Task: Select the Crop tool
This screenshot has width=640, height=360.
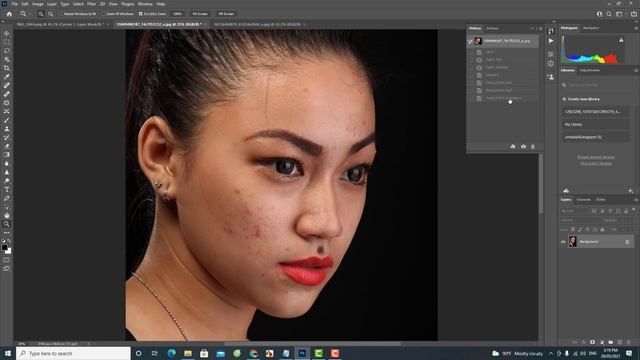Action: point(7,68)
